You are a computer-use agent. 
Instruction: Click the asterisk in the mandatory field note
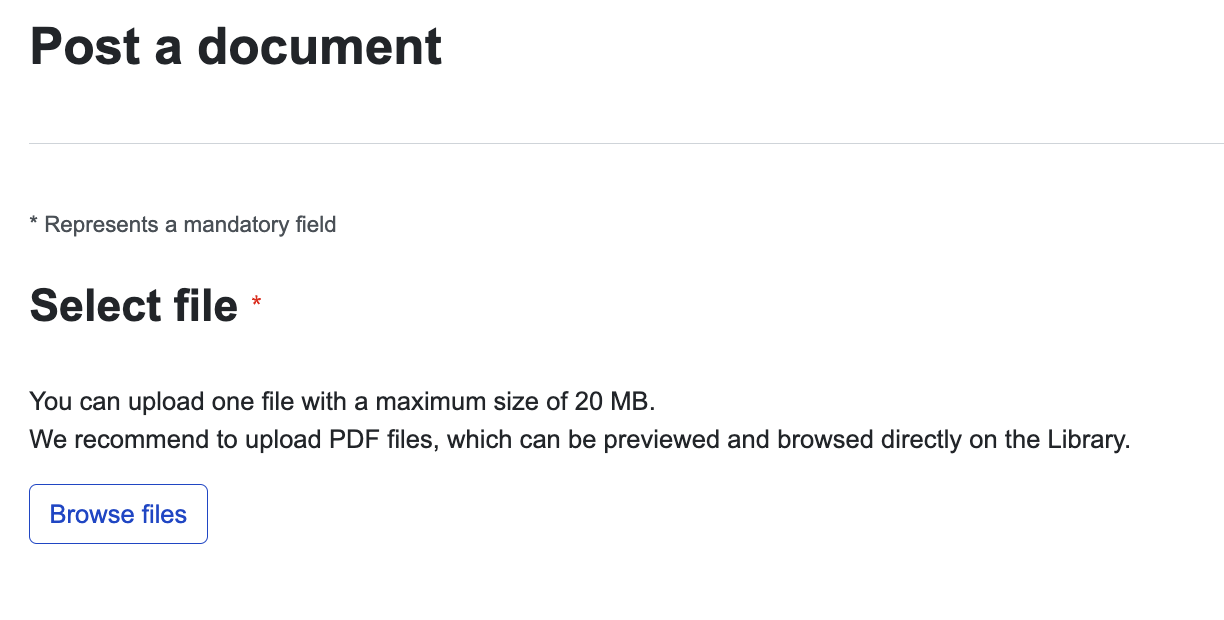pyautogui.click(x=33, y=222)
